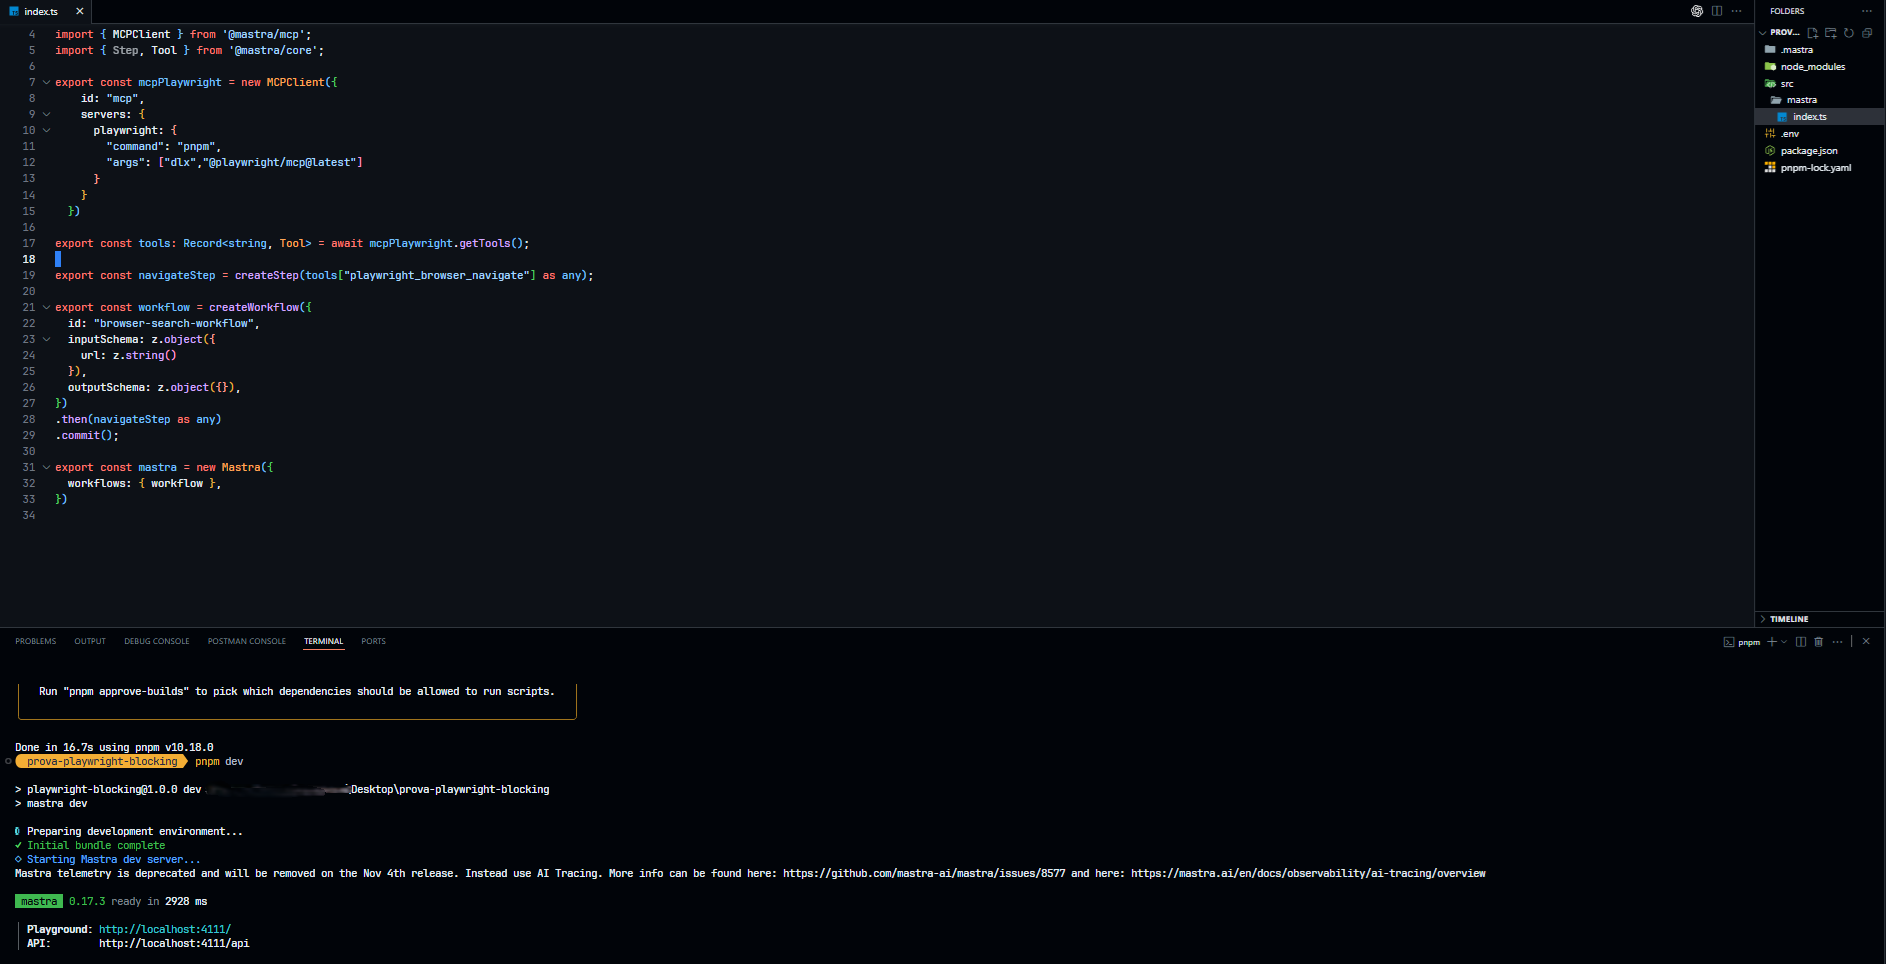Launch a new terminal with plus icon
The width and height of the screenshot is (1886, 964).
click(x=1770, y=642)
